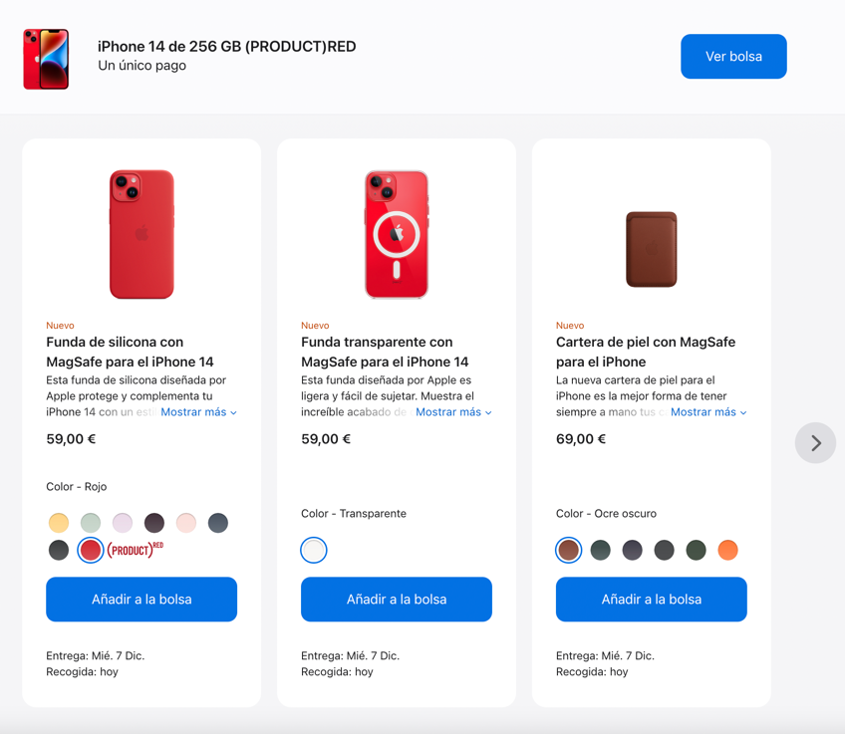The width and height of the screenshot is (846, 734).
Task: Show next accessories with right arrow
Action: pyautogui.click(x=815, y=443)
